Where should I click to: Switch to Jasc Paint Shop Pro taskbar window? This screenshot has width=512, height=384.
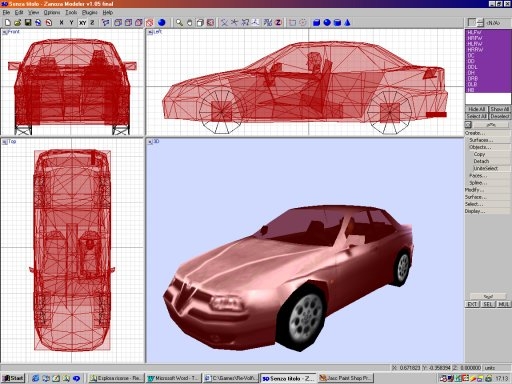[x=346, y=378]
